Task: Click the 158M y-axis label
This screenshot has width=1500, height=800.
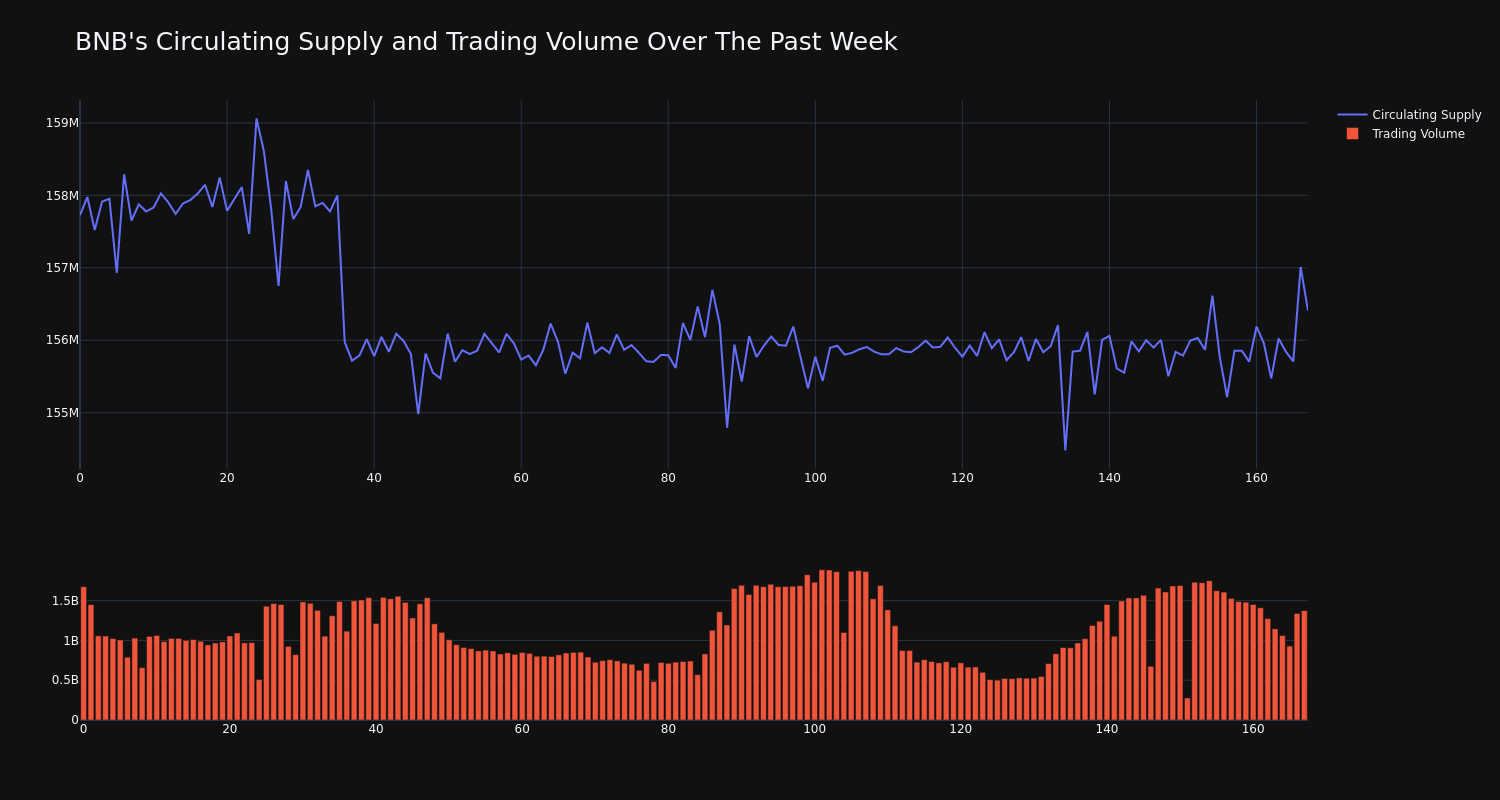Action: (62, 196)
